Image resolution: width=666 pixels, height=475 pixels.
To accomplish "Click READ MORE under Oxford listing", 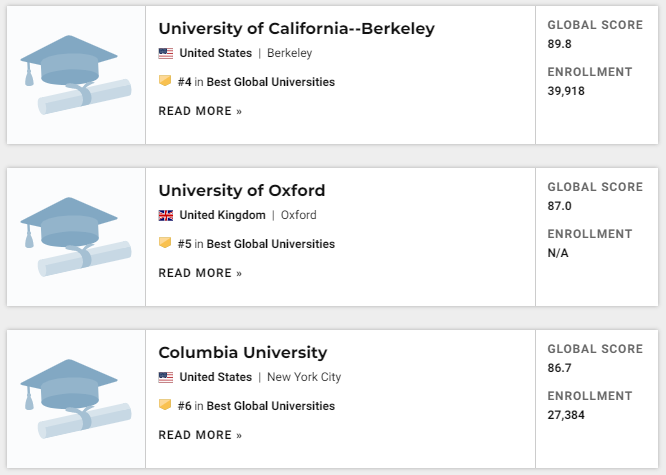I will 200,273.
